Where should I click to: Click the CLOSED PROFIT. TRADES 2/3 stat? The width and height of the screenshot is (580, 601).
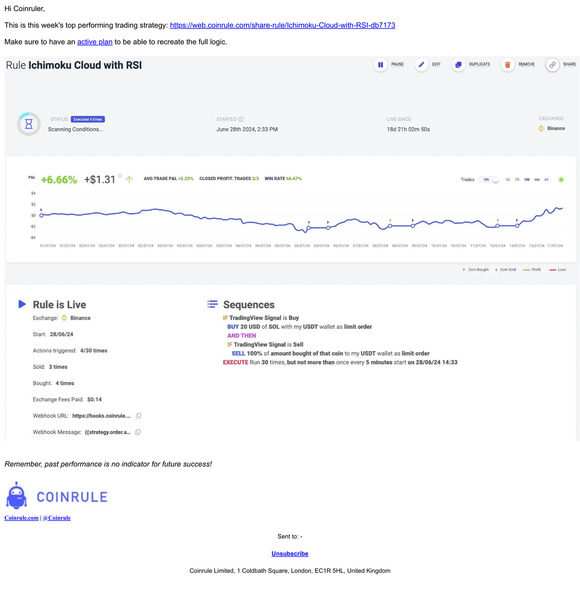229,179
